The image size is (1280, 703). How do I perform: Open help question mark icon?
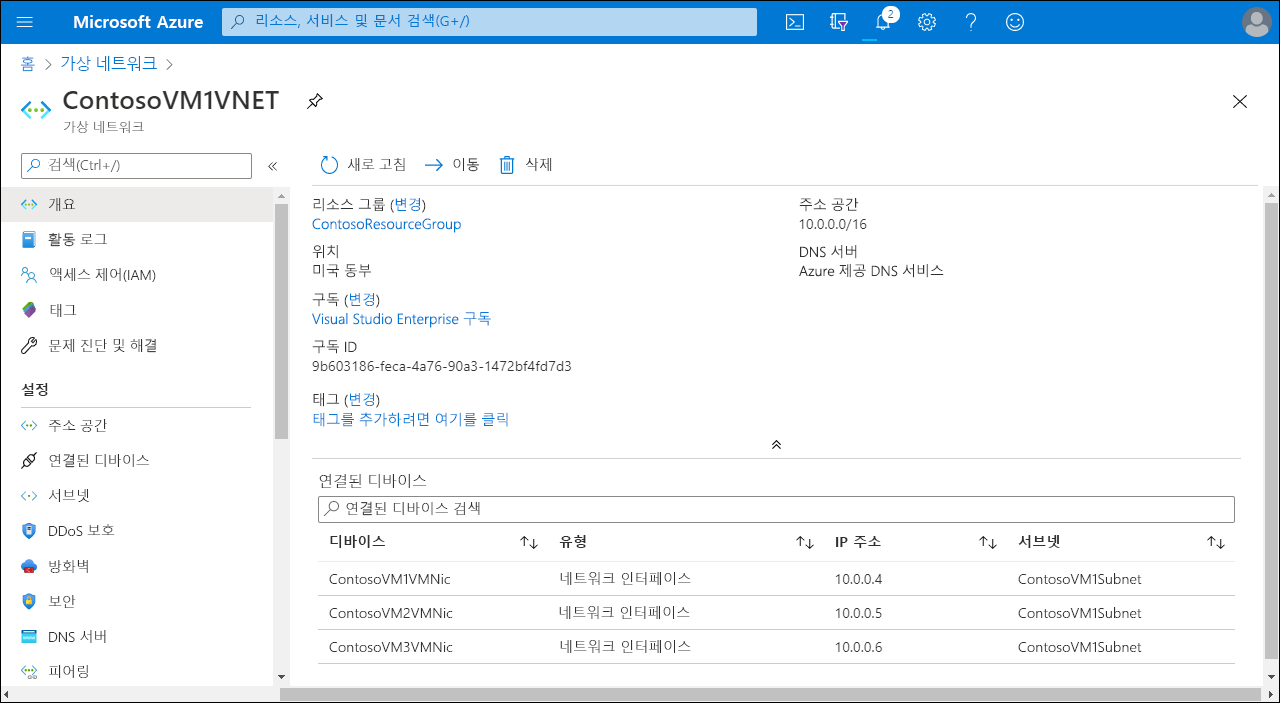click(971, 22)
